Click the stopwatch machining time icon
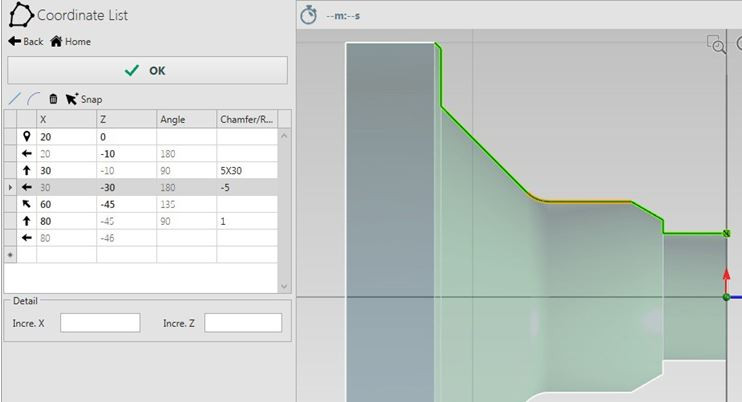 [309, 15]
